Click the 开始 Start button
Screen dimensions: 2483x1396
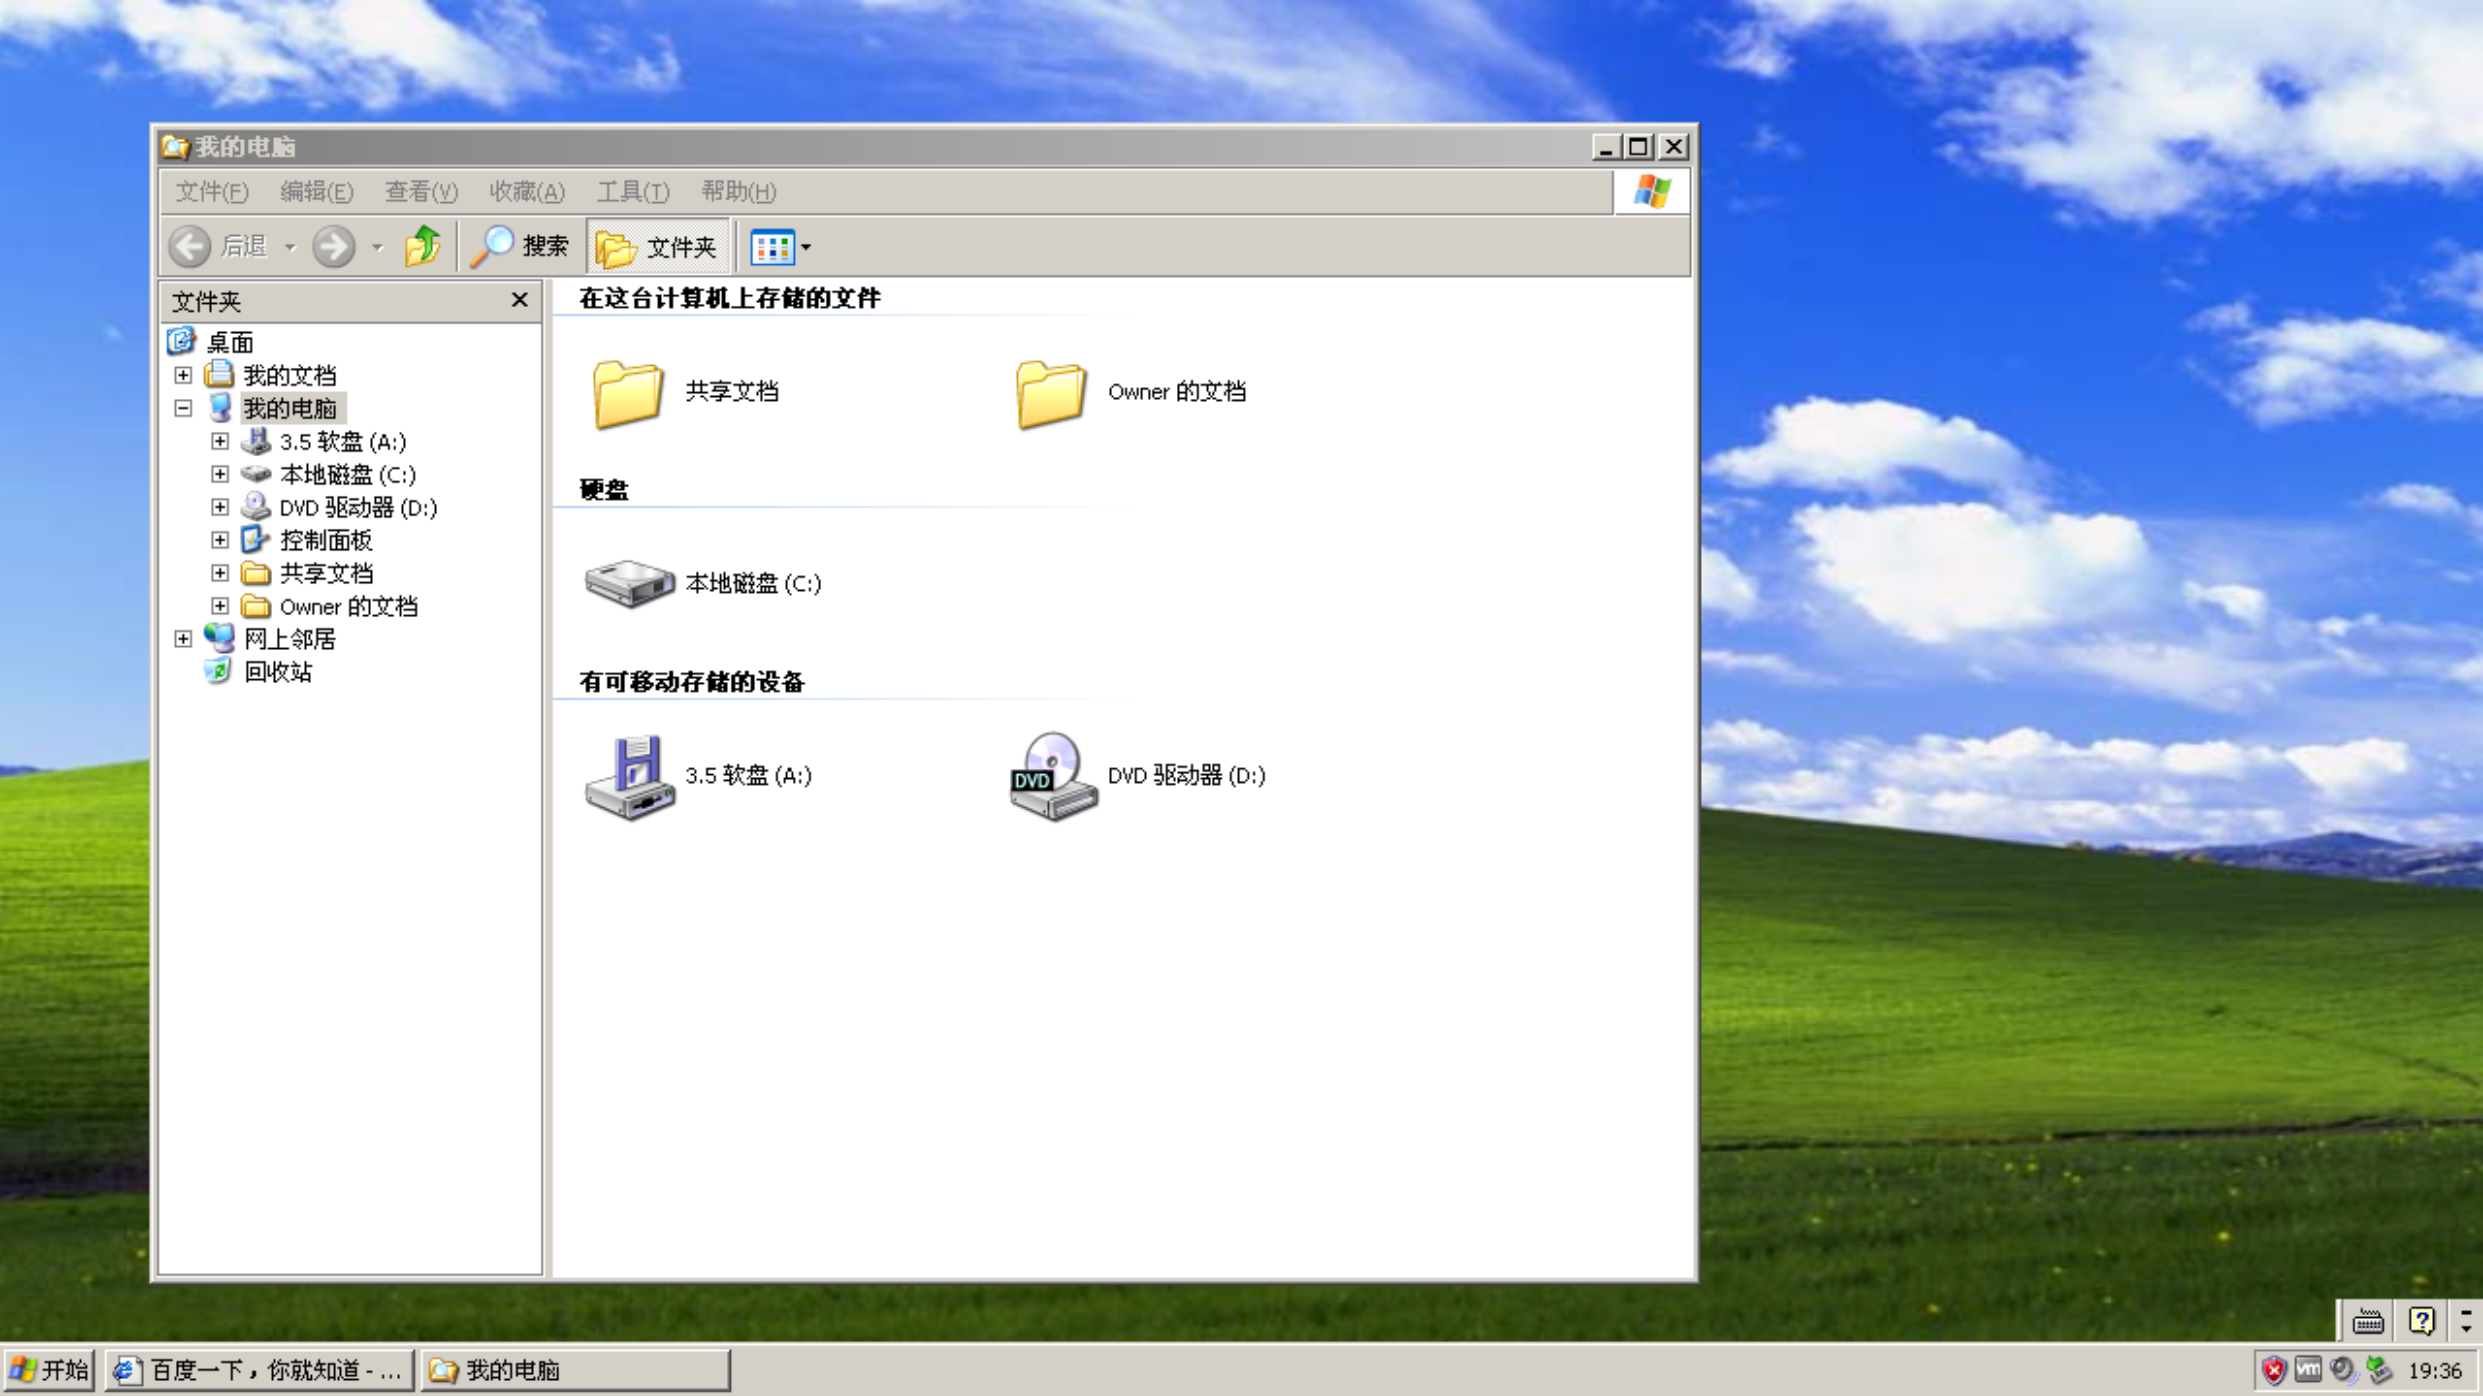click(50, 1370)
